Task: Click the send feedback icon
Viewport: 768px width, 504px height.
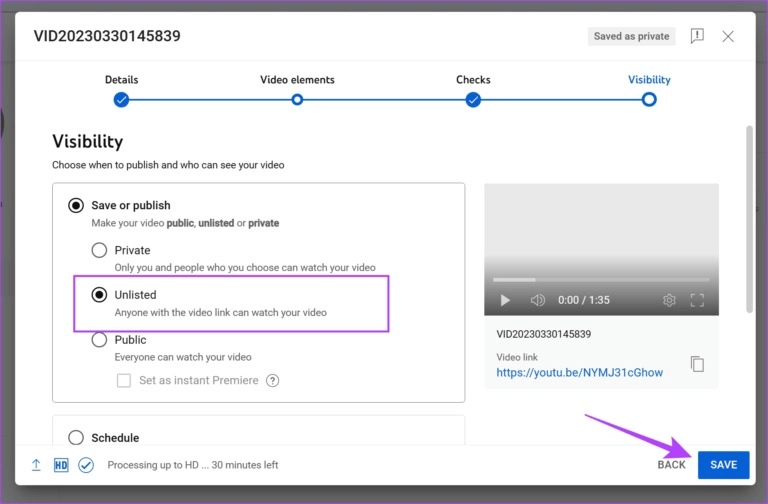Action: pyautogui.click(x=697, y=36)
